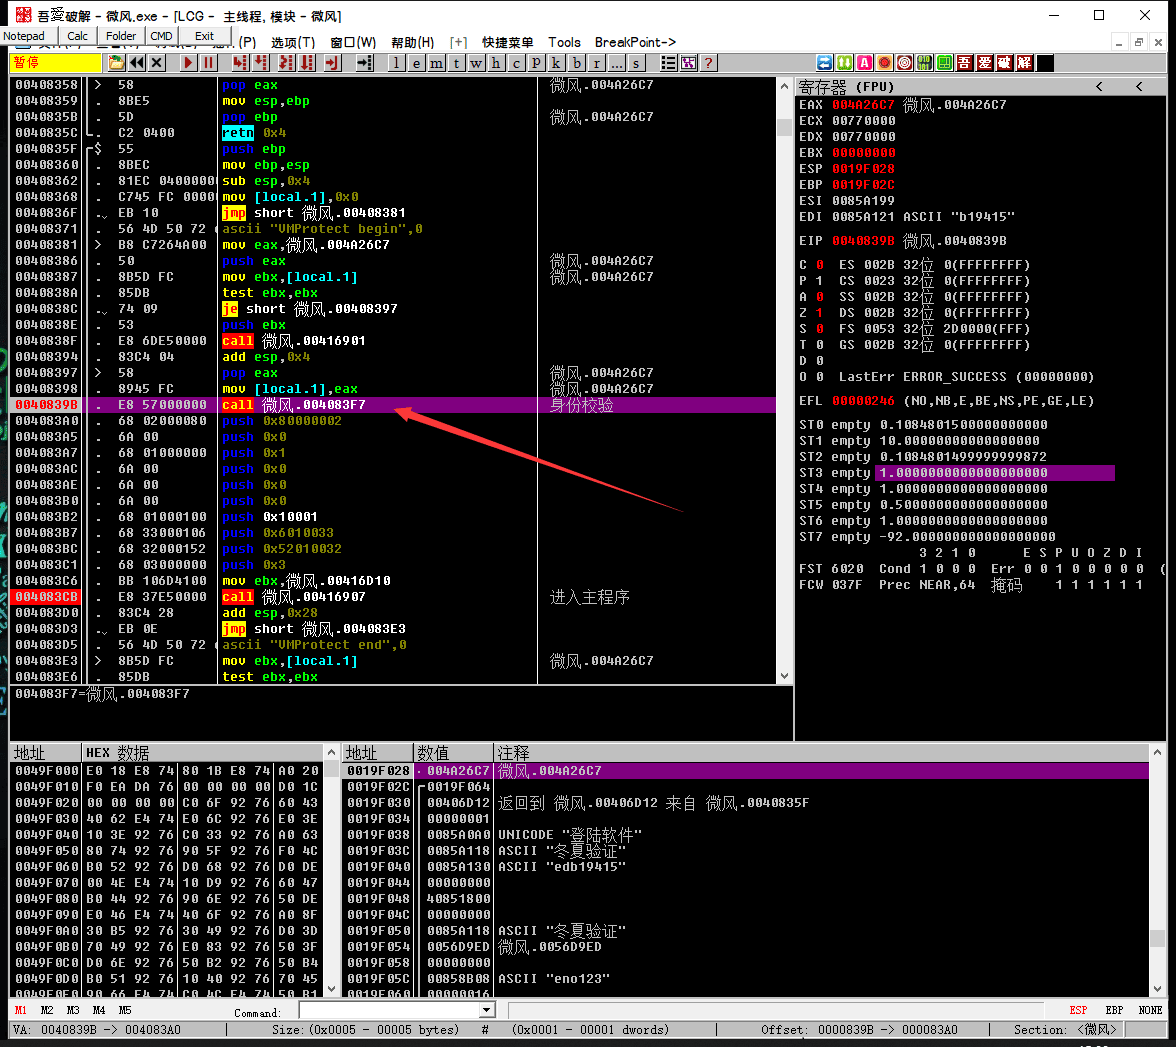Switch memory view to M1
This screenshot has width=1176, height=1047.
[x=20, y=1010]
